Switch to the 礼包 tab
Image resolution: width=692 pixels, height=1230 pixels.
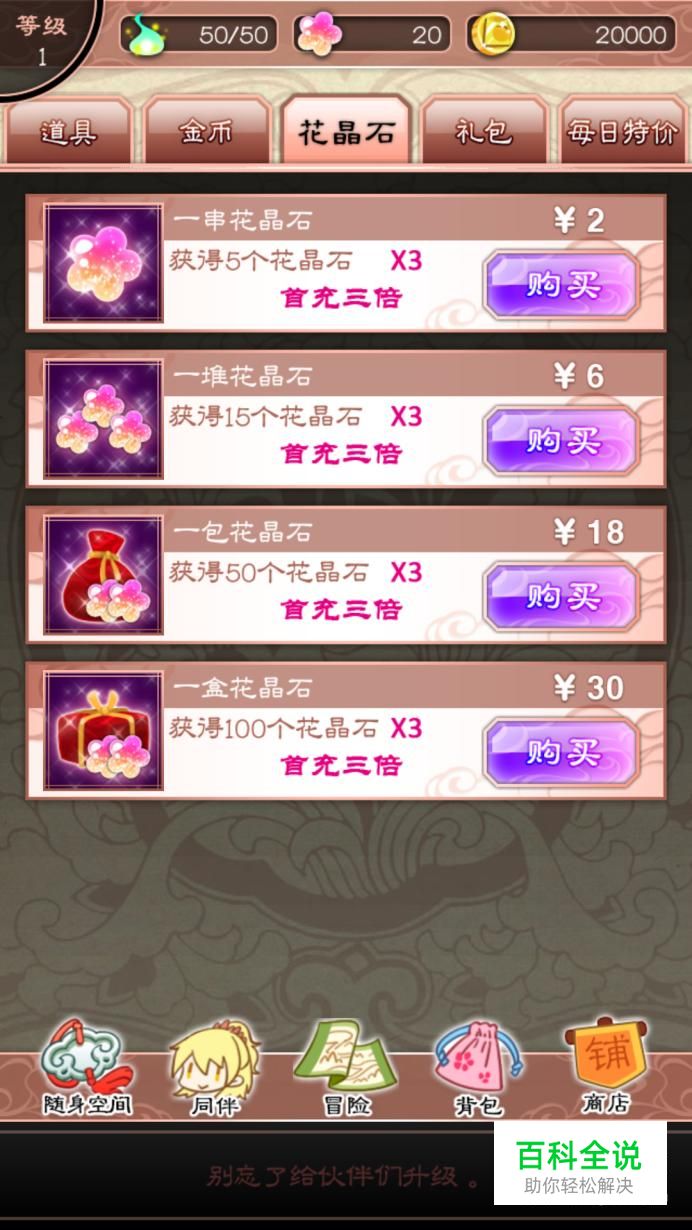(x=484, y=131)
